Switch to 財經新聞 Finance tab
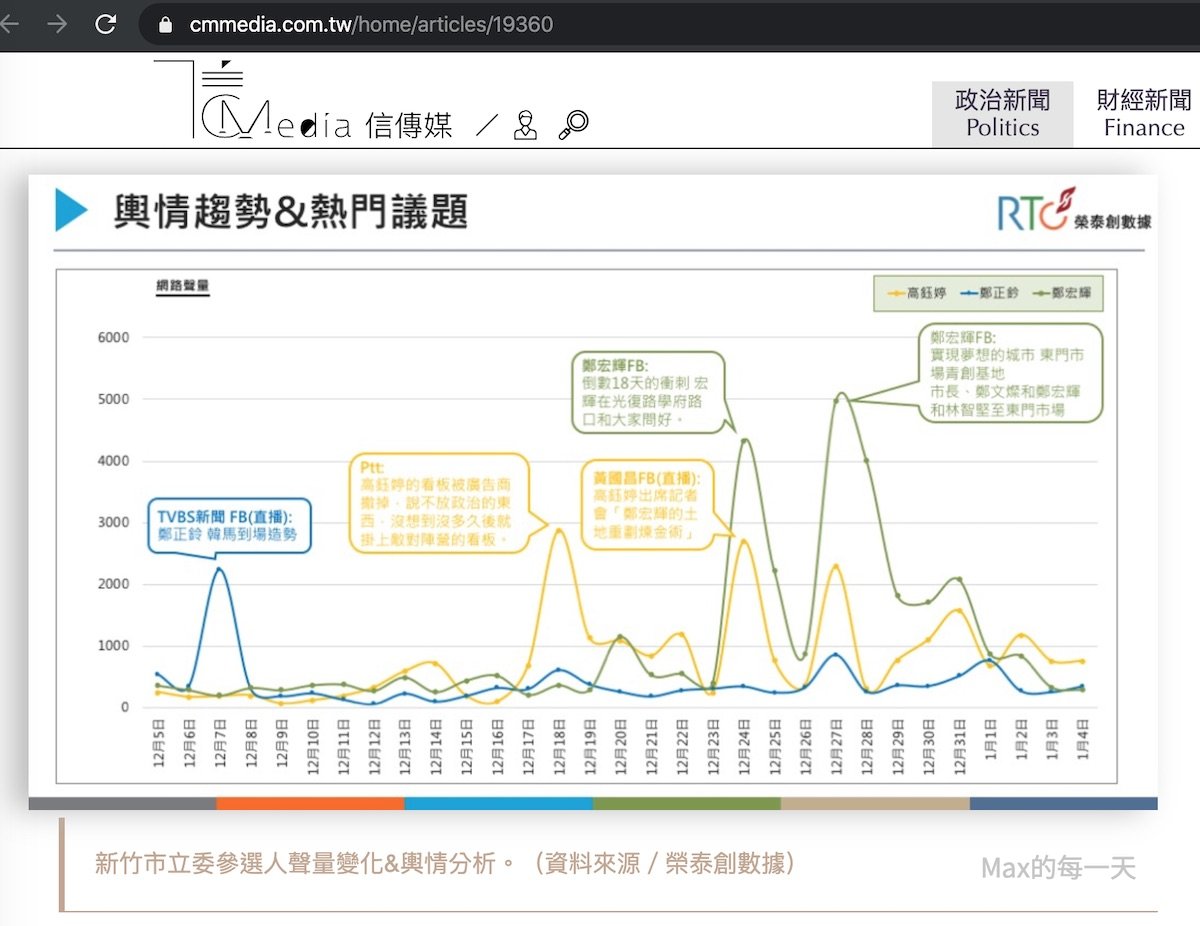The height and width of the screenshot is (926, 1200). click(x=1143, y=114)
